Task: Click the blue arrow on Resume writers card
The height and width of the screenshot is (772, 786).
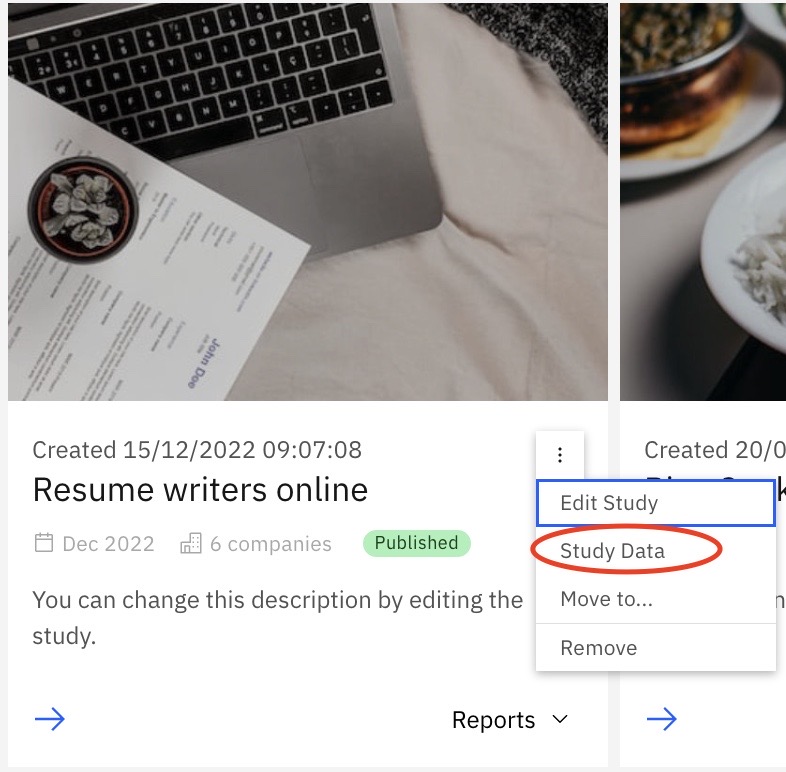Action: point(50,719)
